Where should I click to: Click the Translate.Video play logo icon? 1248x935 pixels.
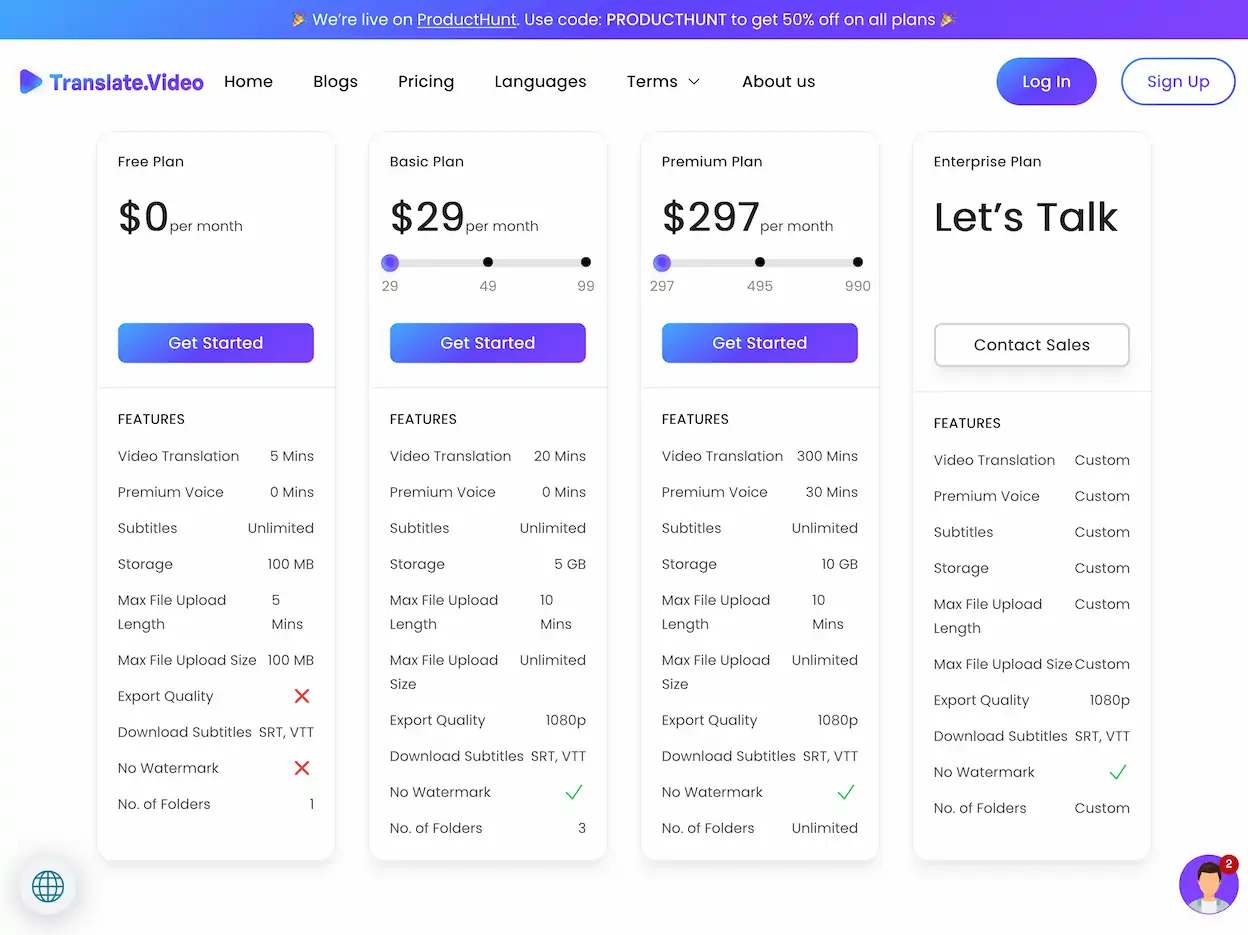tap(29, 81)
